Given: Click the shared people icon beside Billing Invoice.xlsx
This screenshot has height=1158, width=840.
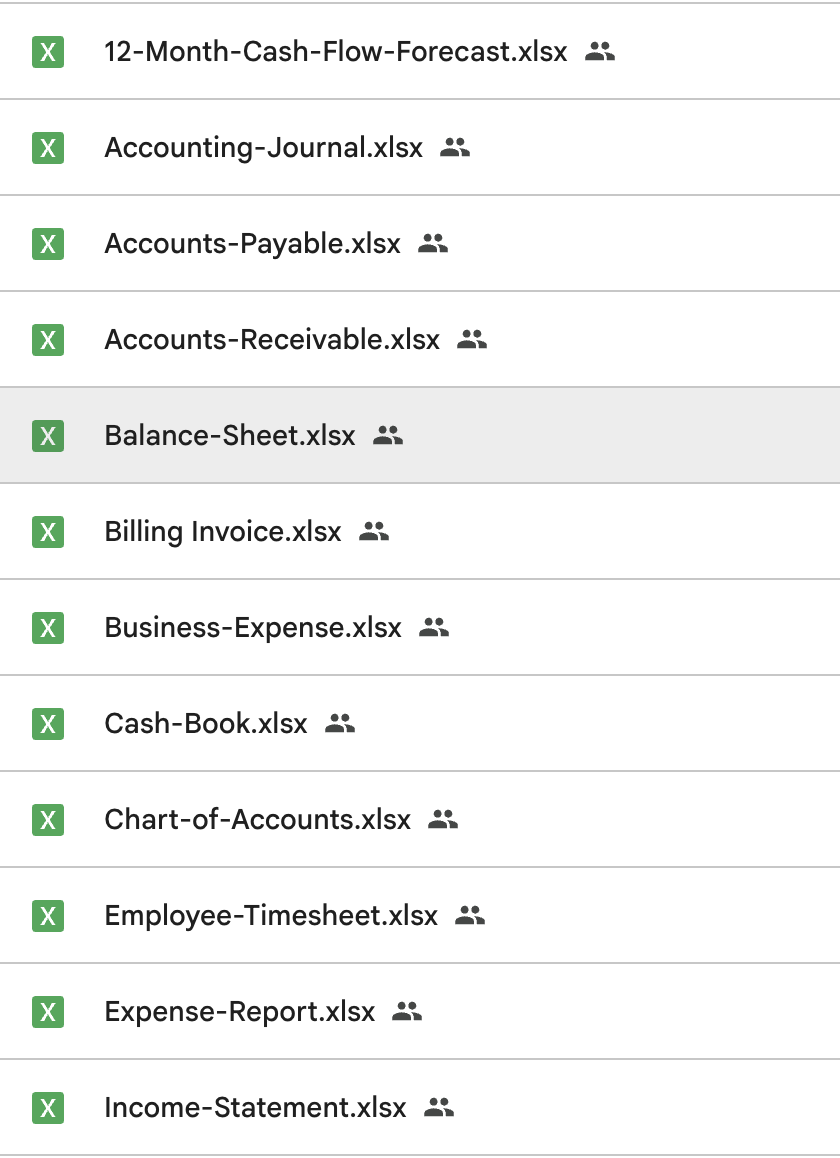Looking at the screenshot, I should (x=373, y=531).
